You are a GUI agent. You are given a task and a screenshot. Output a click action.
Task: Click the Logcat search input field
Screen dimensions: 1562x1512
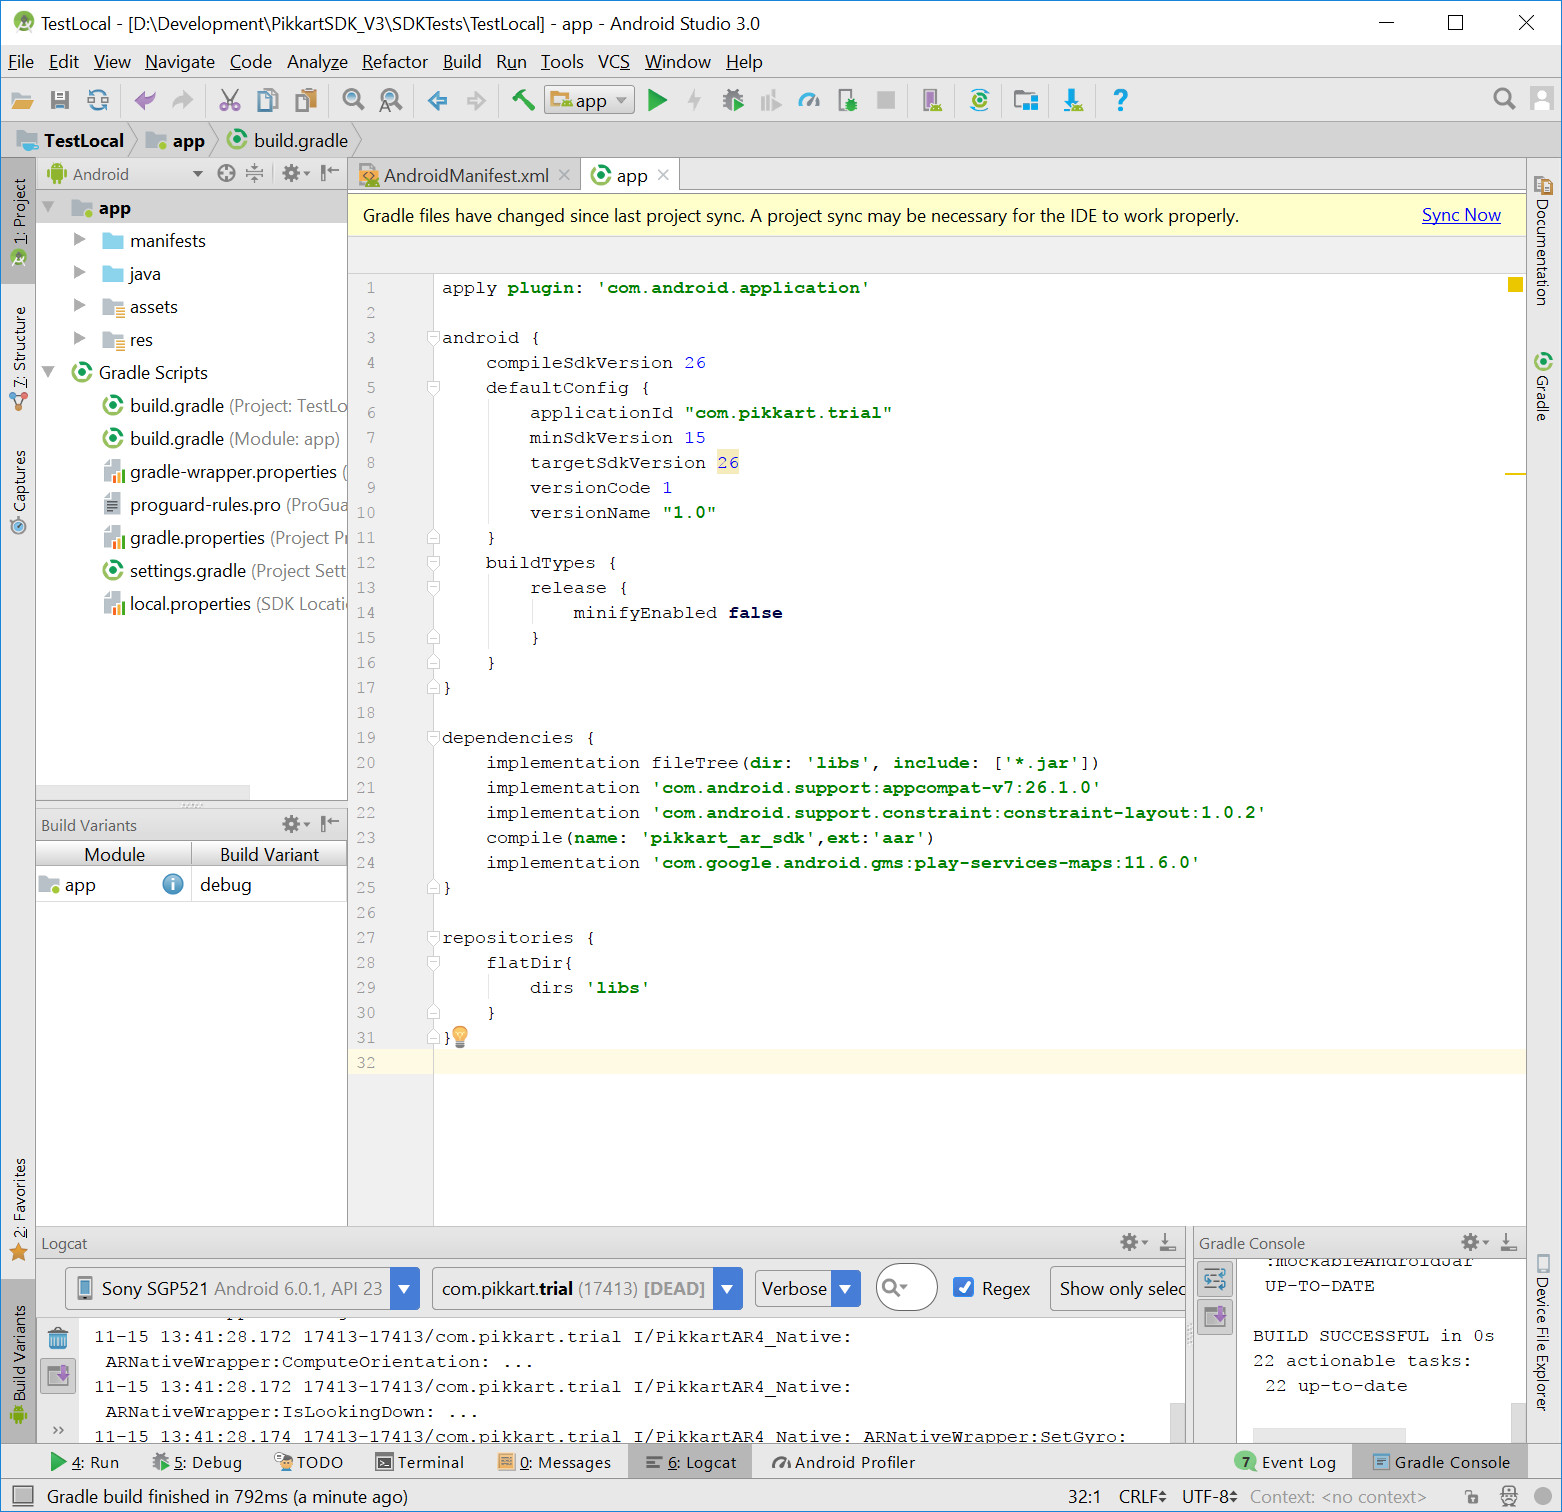click(x=906, y=1288)
